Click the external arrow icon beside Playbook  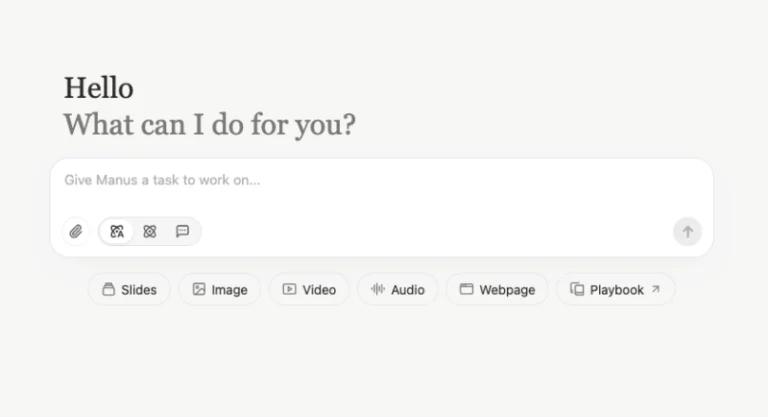[x=656, y=289]
